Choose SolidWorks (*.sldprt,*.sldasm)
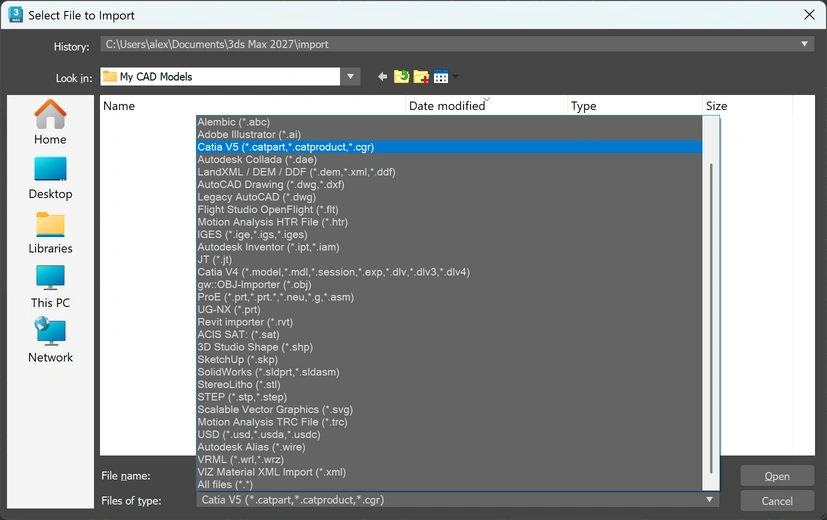 coord(449,372)
